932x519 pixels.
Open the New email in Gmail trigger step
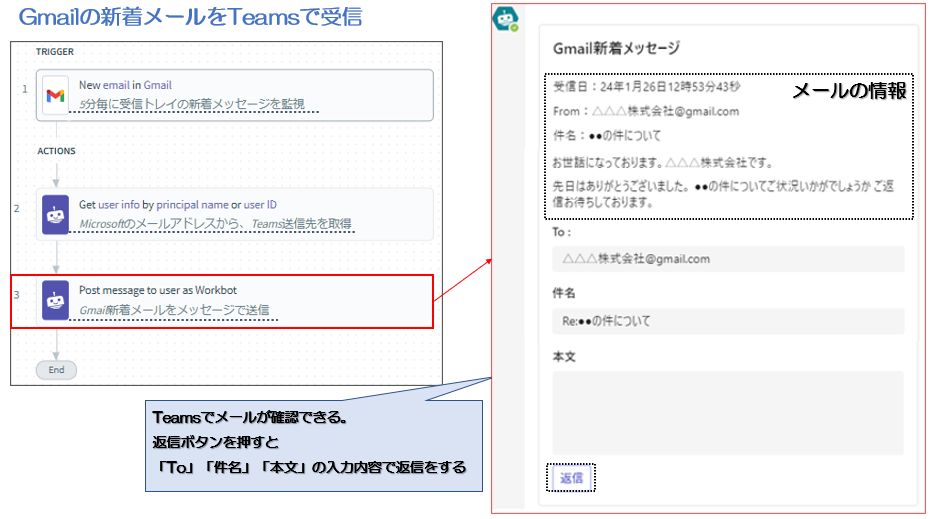(x=234, y=95)
